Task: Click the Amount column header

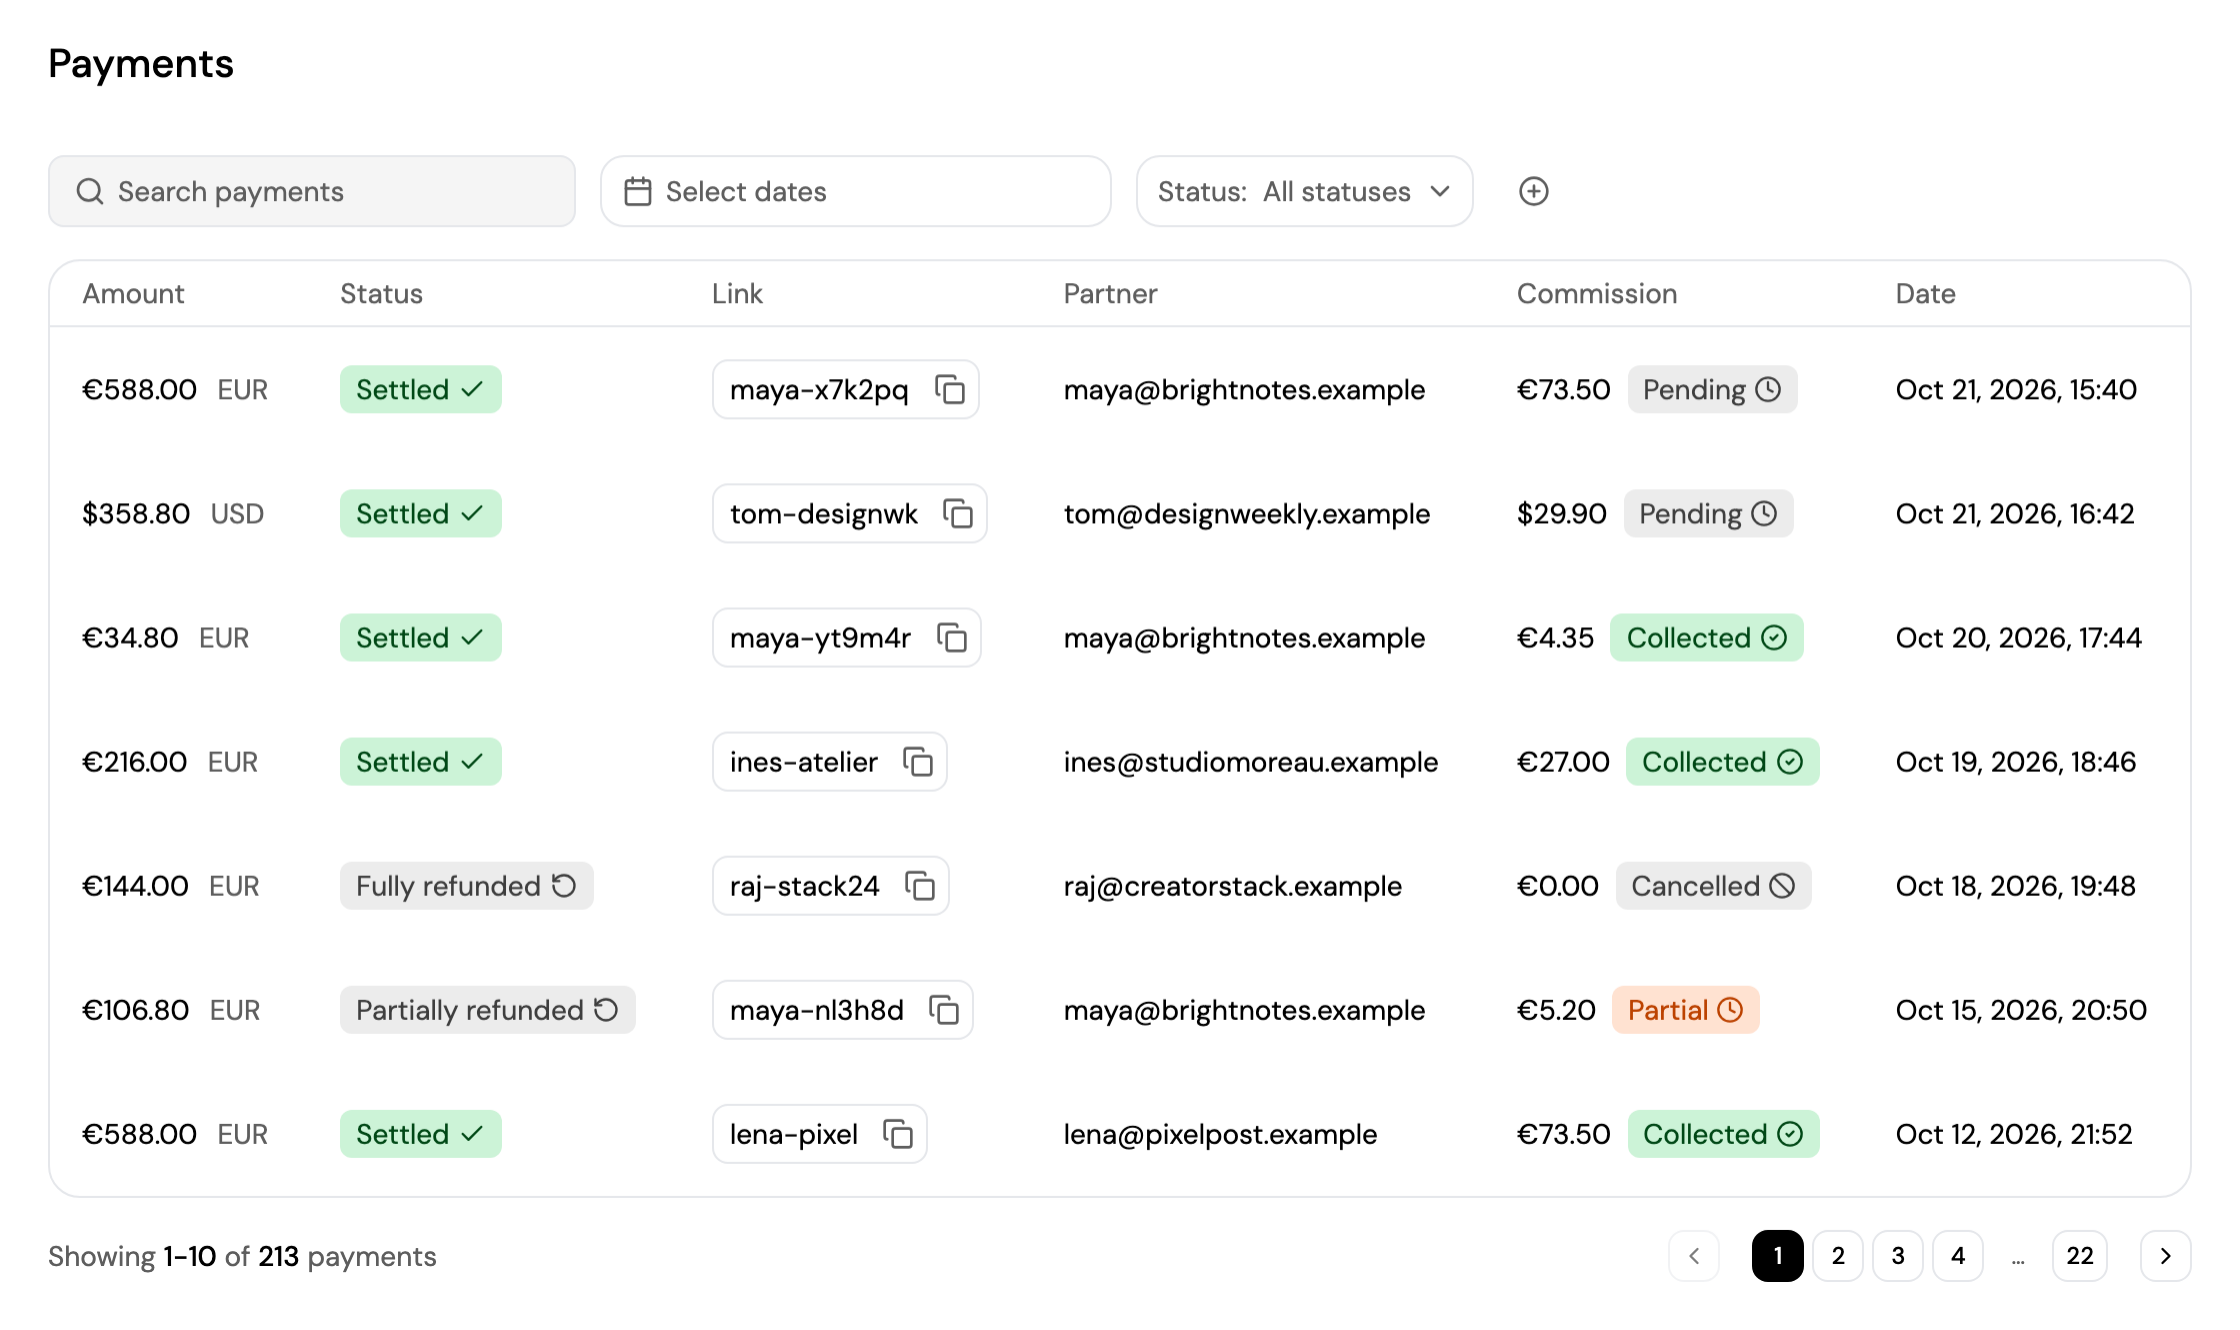Action: [x=133, y=293]
